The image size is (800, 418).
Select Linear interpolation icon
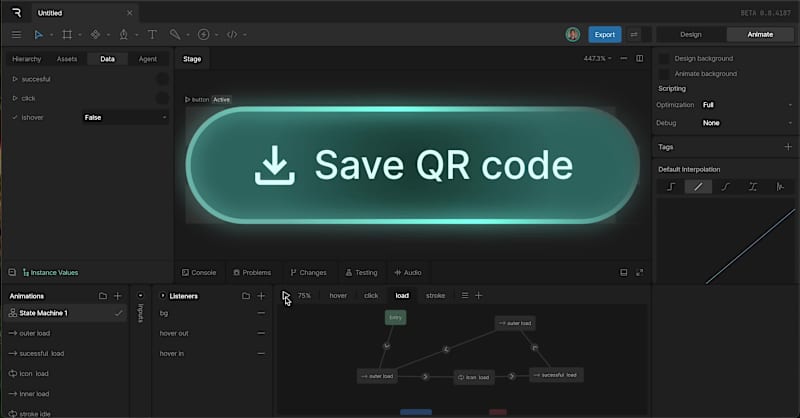pos(698,187)
